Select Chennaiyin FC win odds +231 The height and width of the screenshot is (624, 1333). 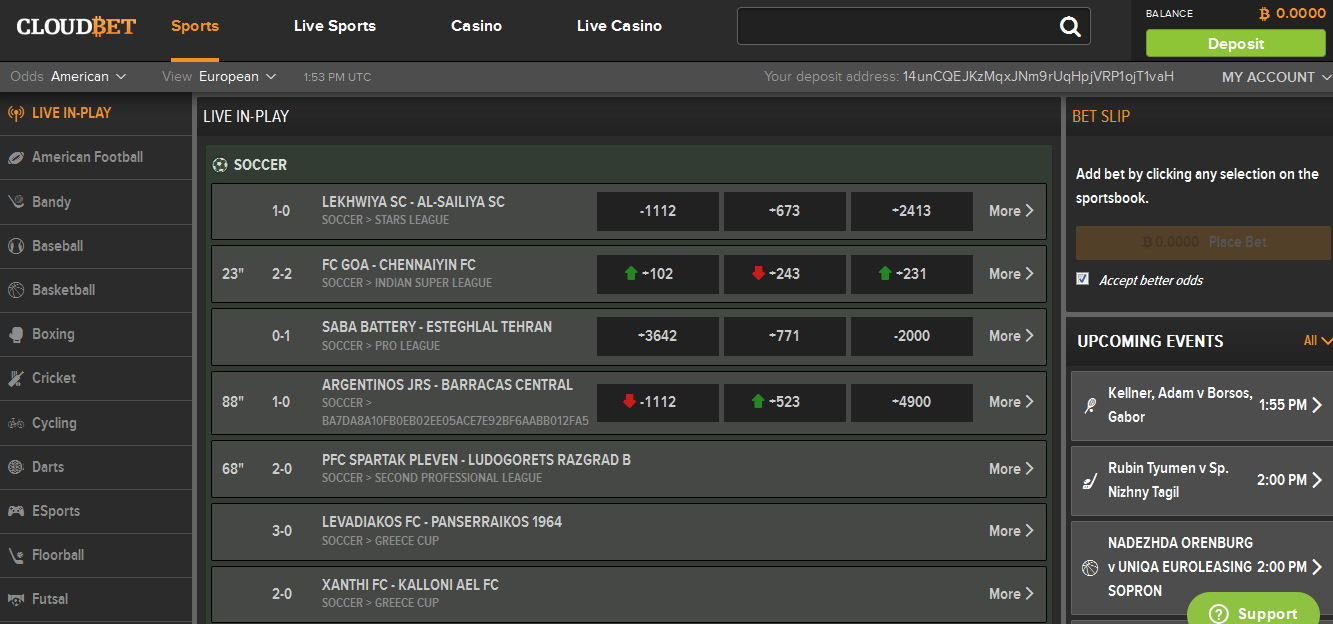(x=912, y=274)
